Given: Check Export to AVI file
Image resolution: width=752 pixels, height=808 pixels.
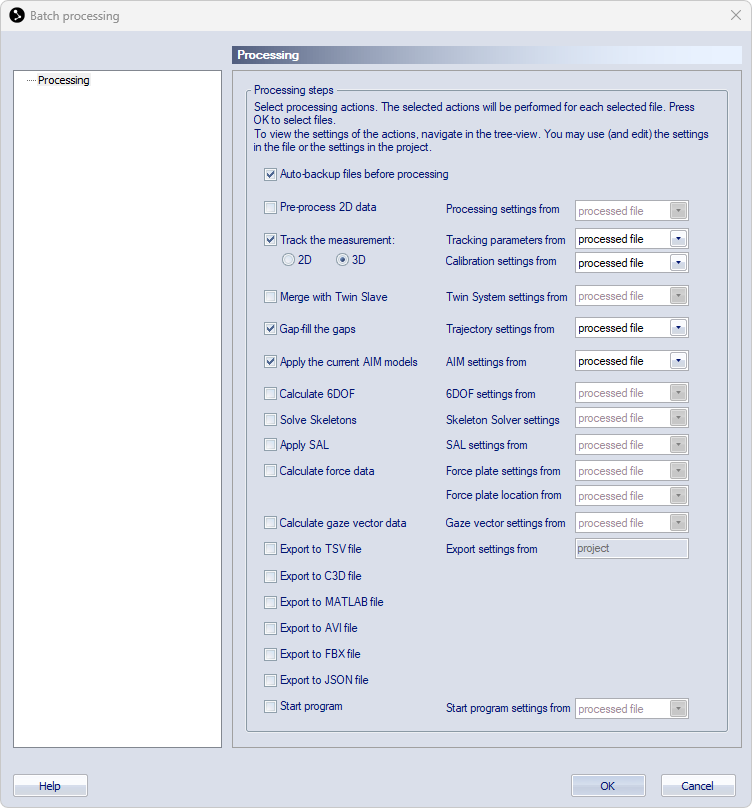Looking at the screenshot, I should point(270,628).
